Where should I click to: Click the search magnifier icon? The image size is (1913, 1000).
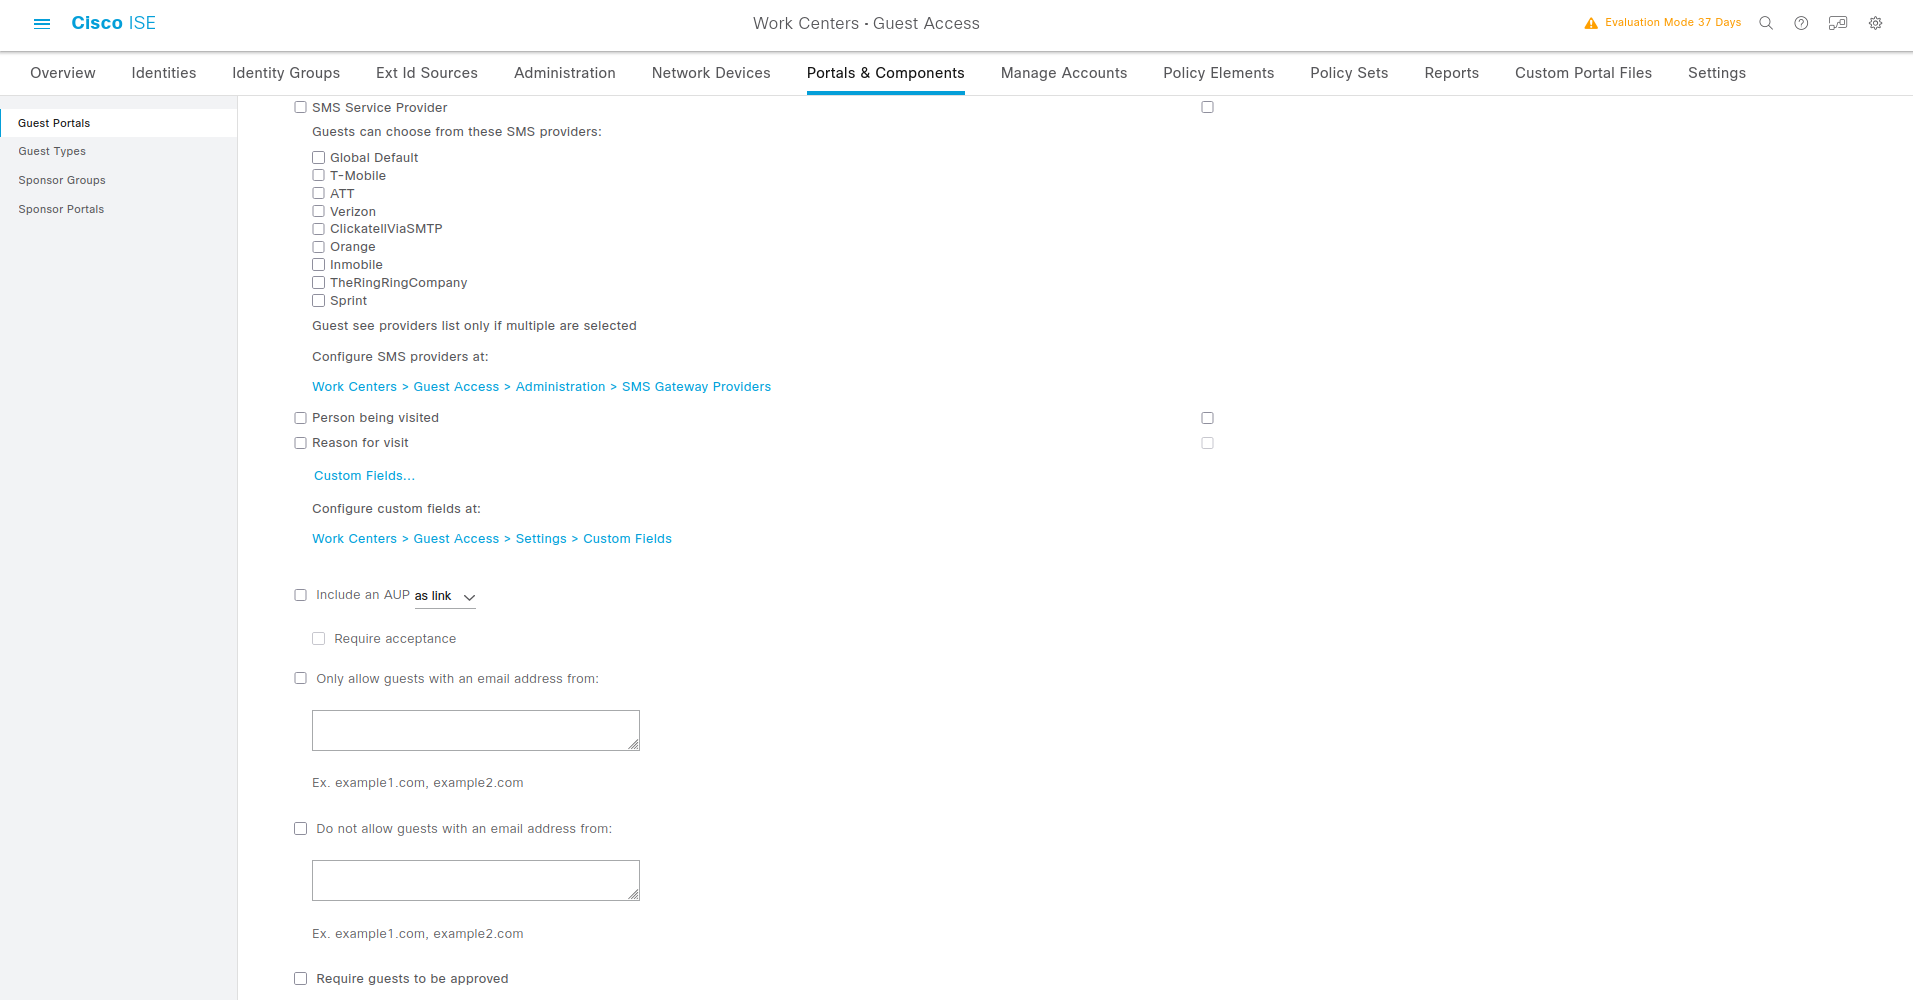tap(1766, 23)
